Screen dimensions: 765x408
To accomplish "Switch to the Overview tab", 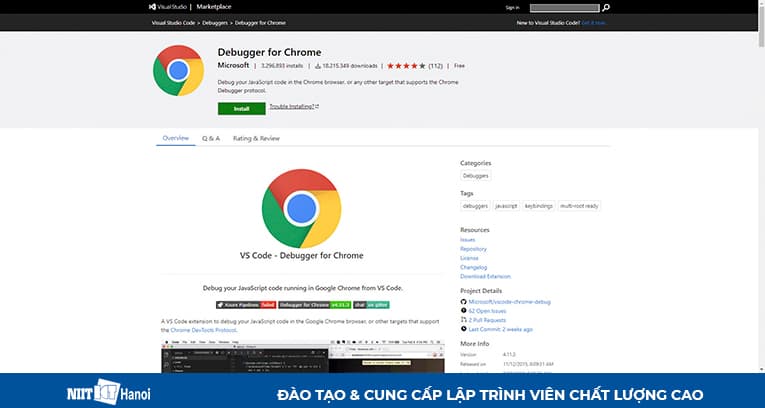I will click(176, 138).
